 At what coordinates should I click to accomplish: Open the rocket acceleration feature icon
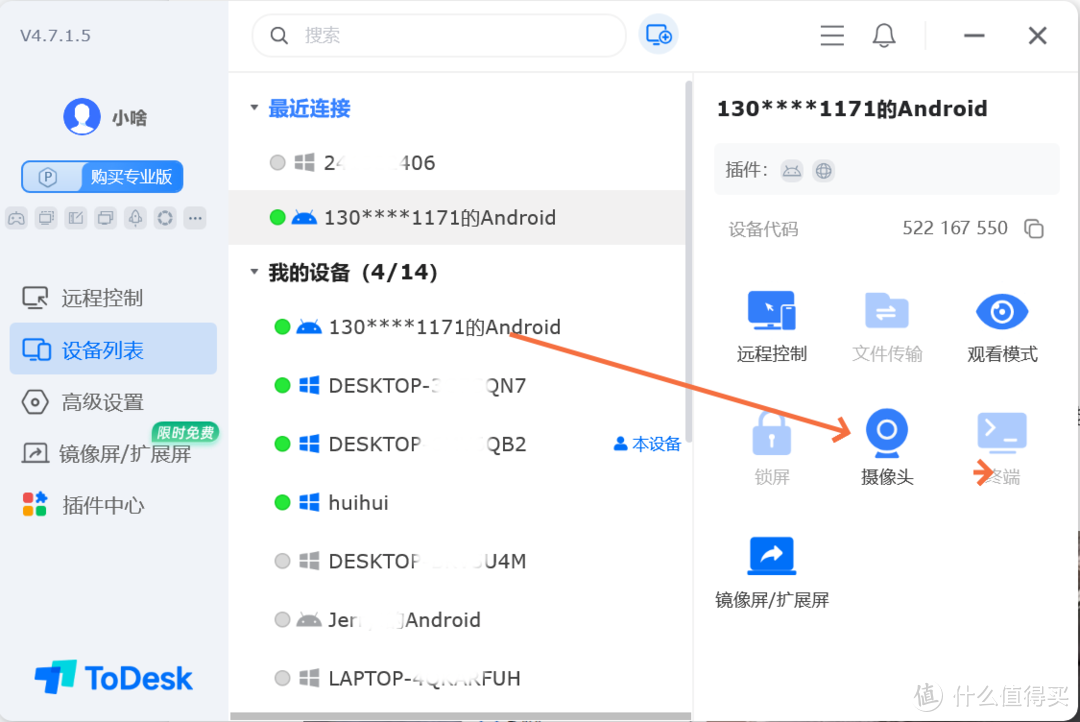(136, 218)
